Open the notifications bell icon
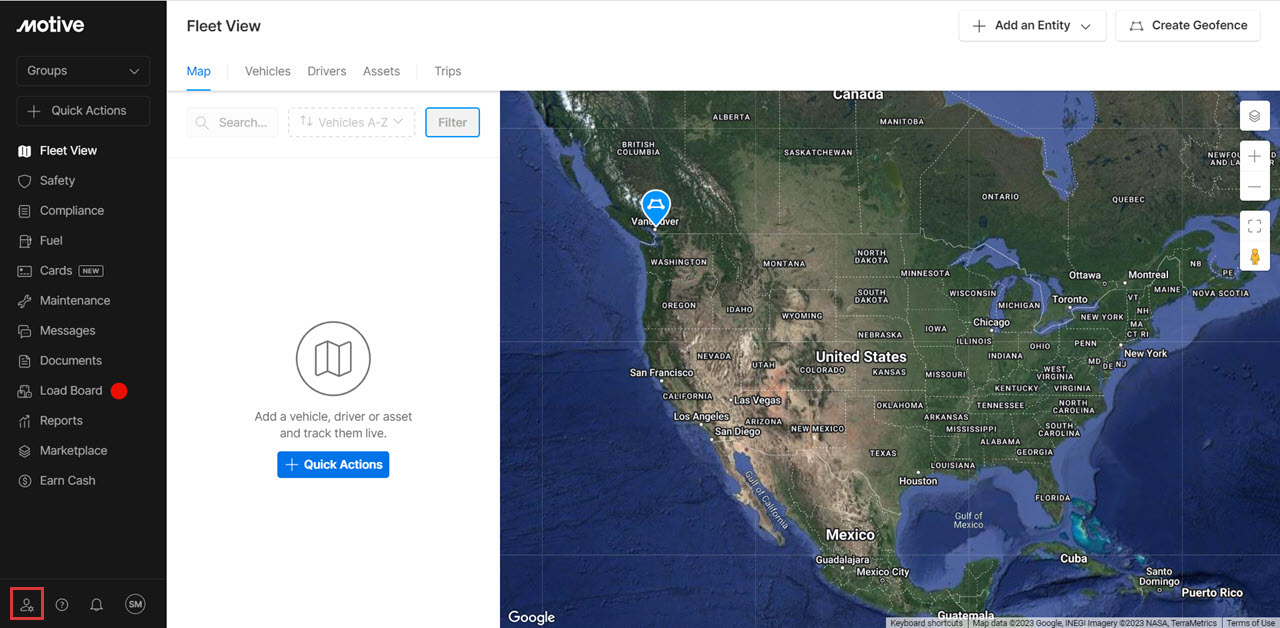 click(97, 605)
